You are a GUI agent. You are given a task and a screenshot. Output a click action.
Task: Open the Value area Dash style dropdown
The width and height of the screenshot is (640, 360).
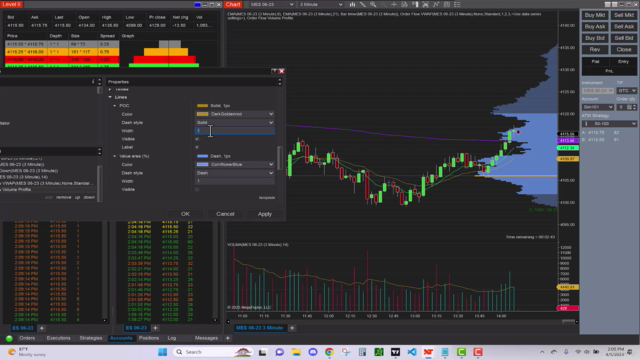pos(235,173)
